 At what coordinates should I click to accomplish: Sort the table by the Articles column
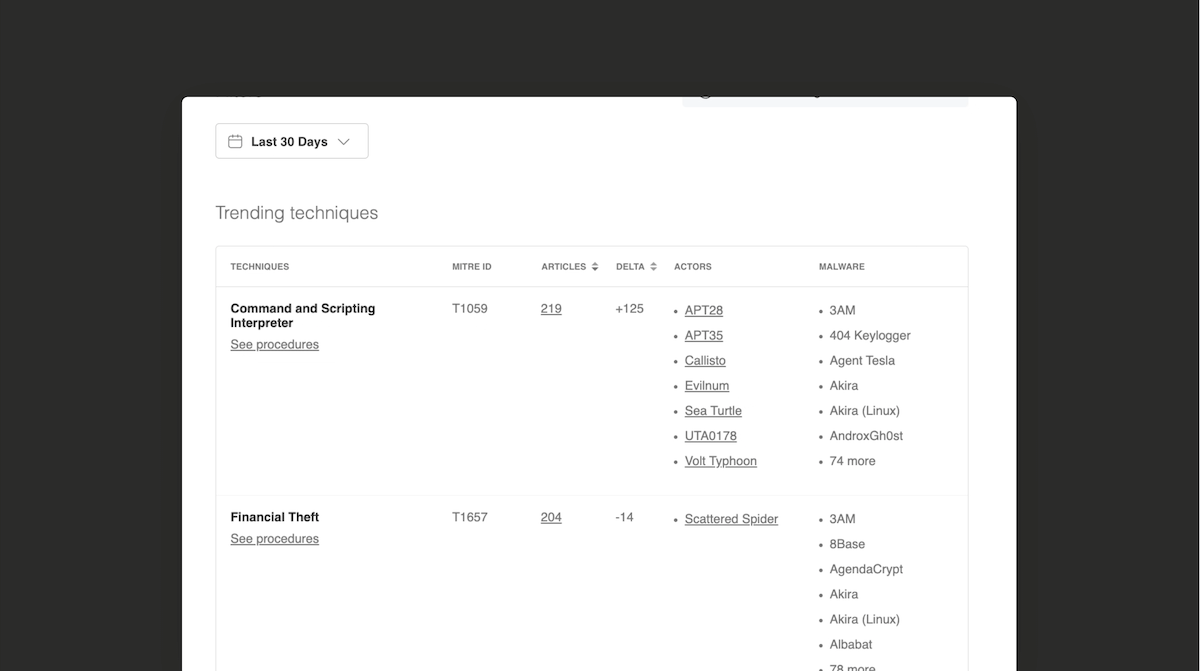point(570,267)
